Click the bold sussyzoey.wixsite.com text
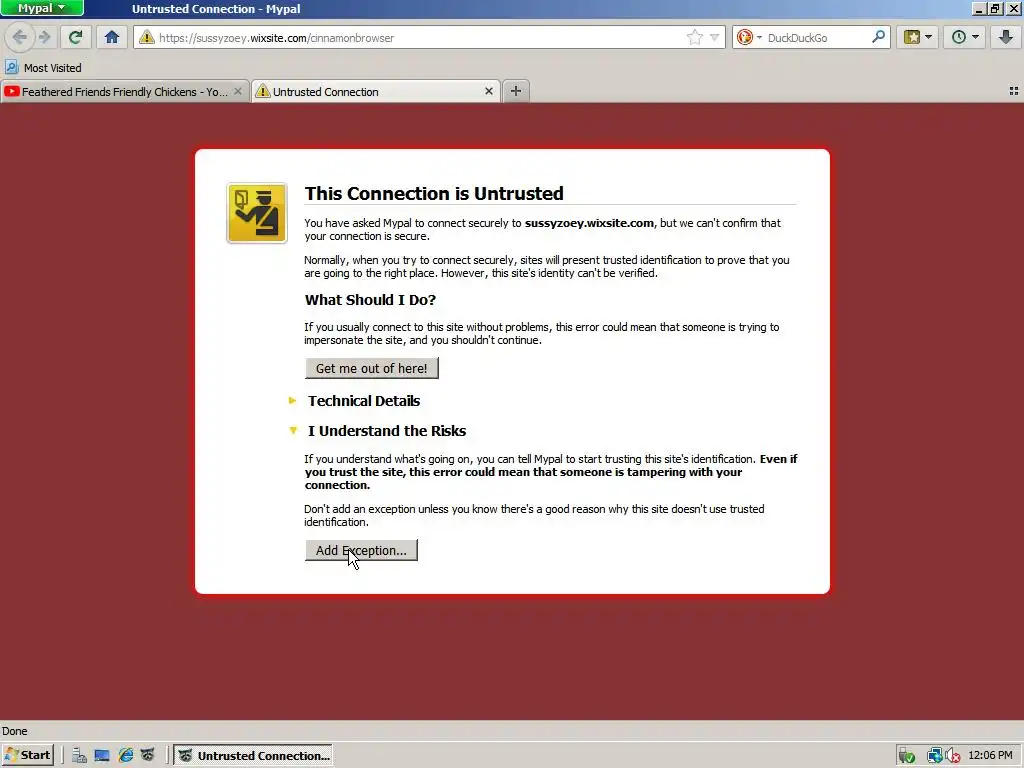This screenshot has width=1024, height=768. pyautogui.click(x=589, y=223)
